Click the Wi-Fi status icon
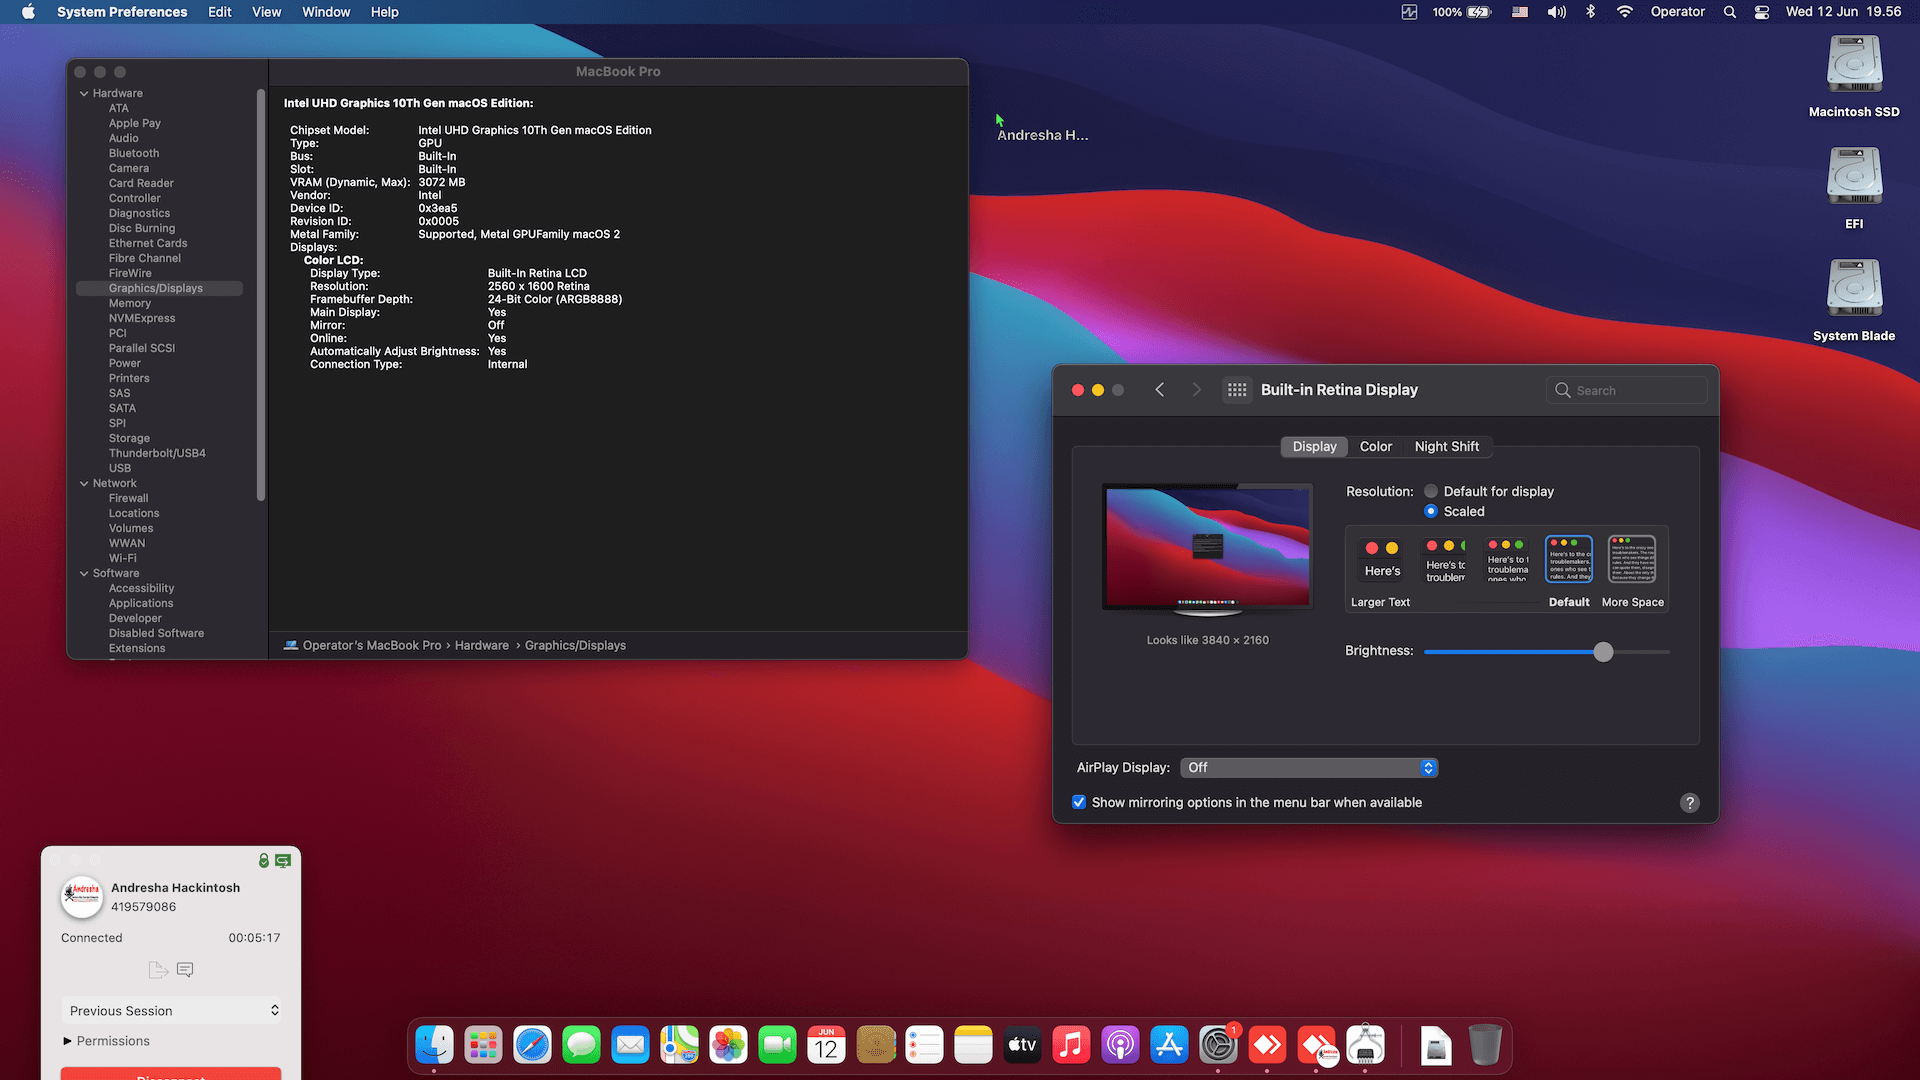The height and width of the screenshot is (1080, 1920). [1625, 12]
